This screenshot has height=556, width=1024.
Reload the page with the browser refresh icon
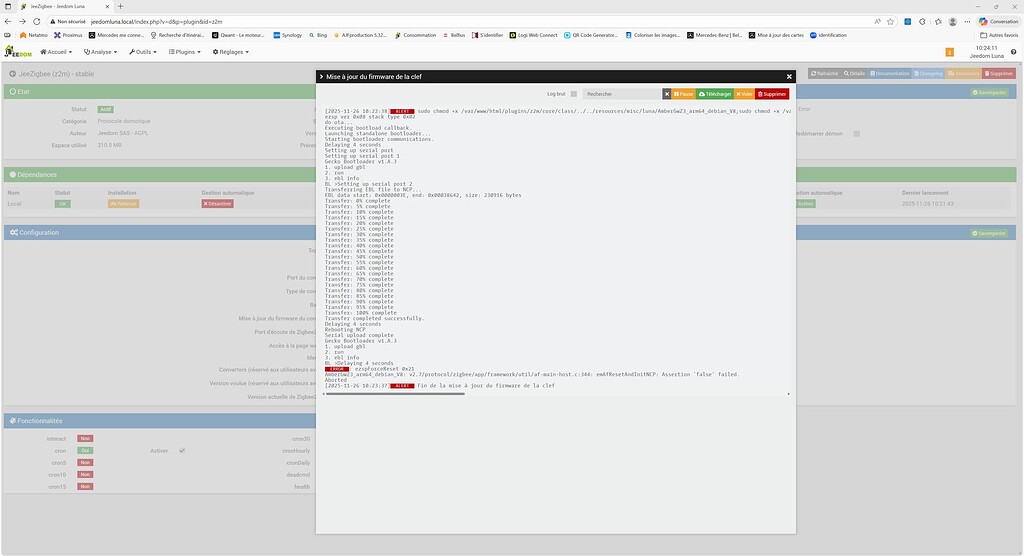37,22
